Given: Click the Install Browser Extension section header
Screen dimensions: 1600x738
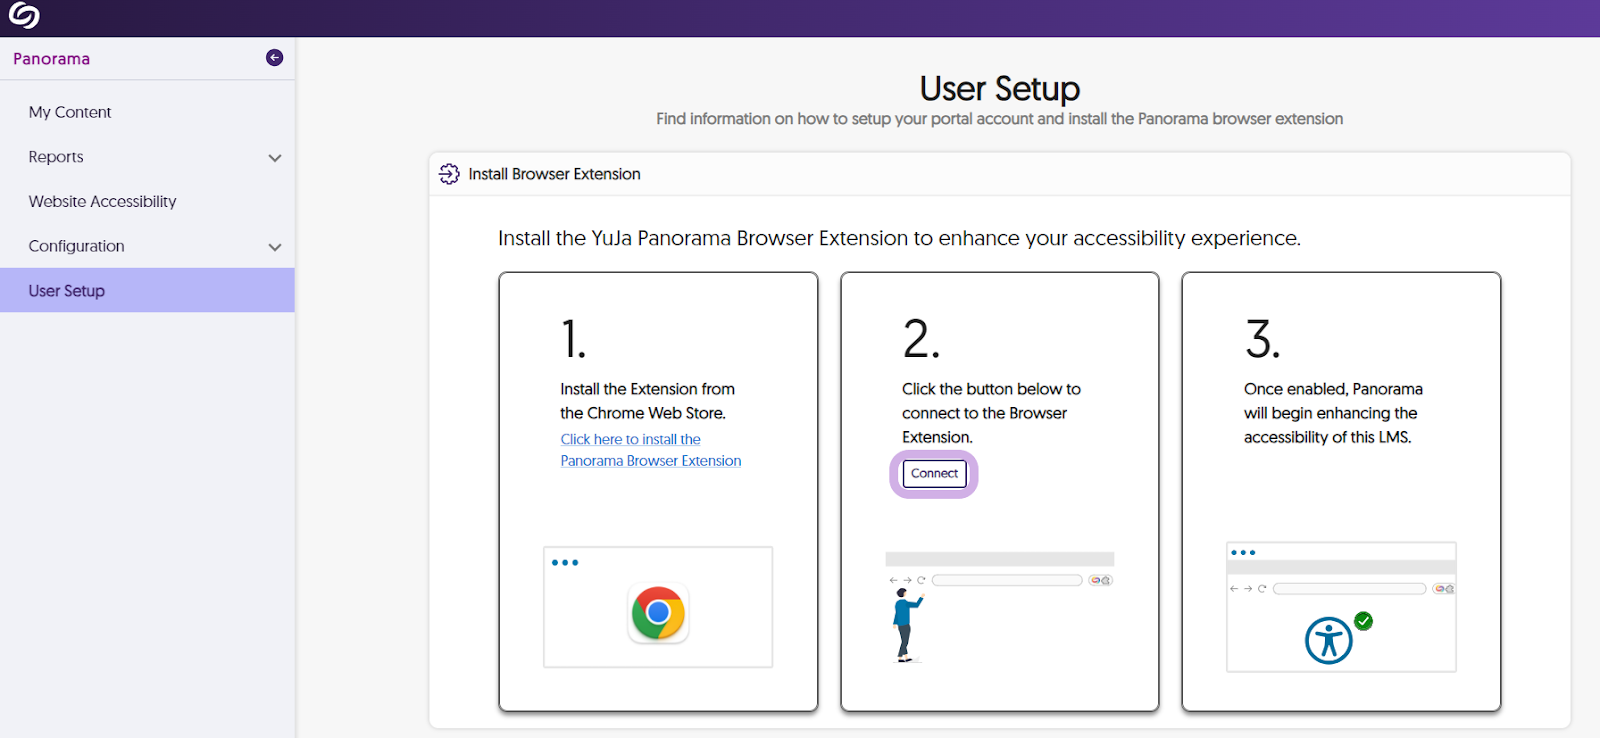Looking at the screenshot, I should (x=554, y=174).
